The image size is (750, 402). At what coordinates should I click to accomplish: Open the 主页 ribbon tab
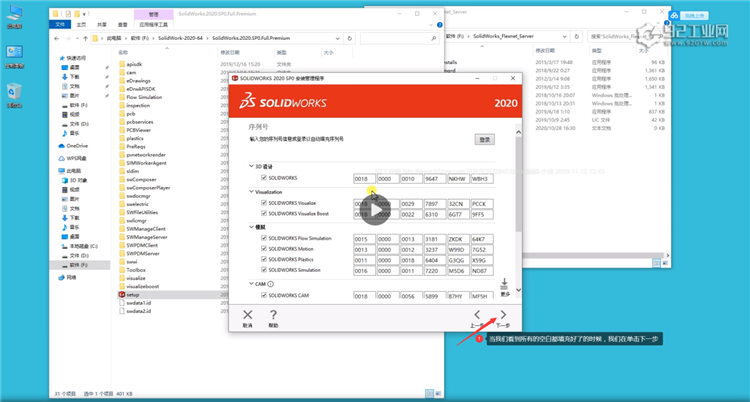[x=81, y=24]
